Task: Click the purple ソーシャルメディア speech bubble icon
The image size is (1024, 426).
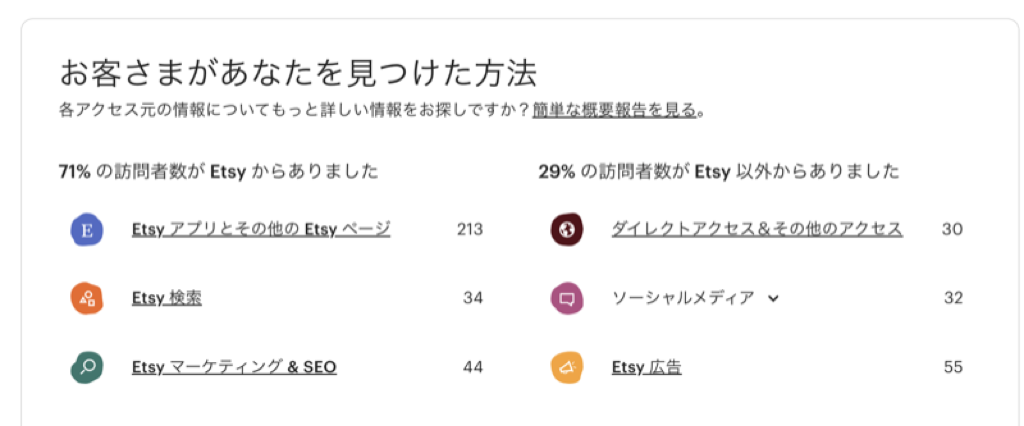Action: [x=567, y=298]
